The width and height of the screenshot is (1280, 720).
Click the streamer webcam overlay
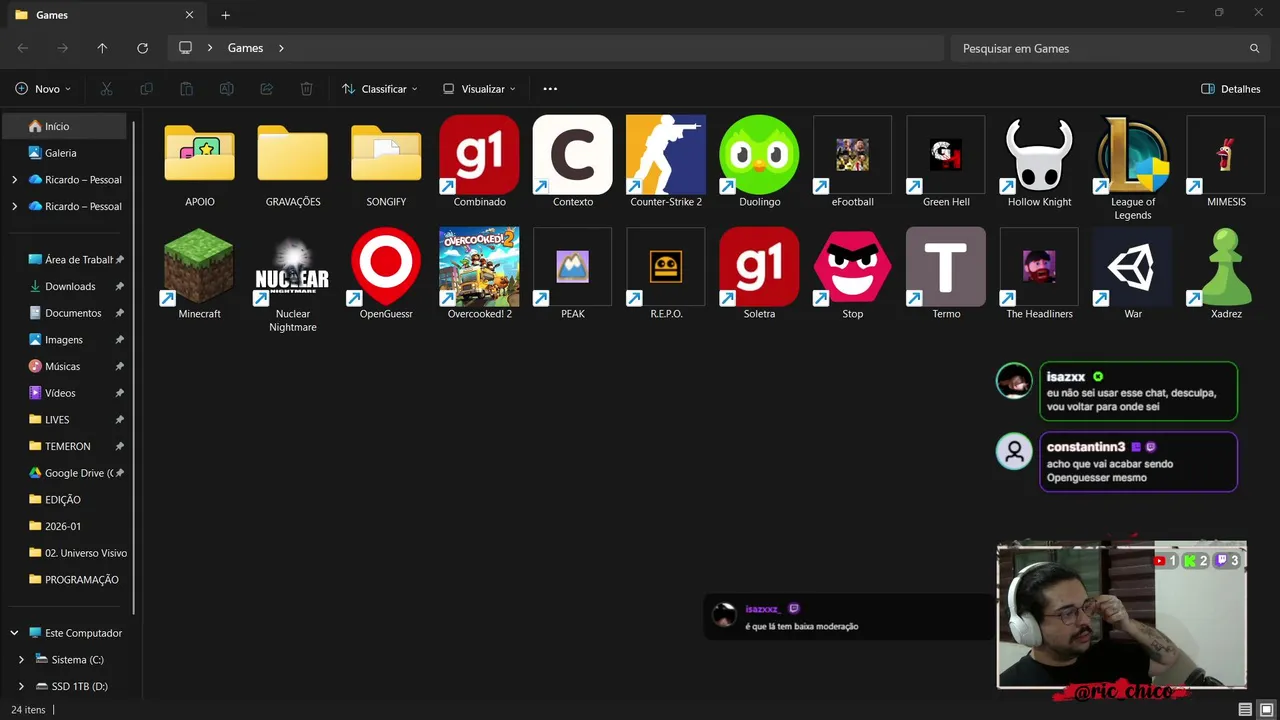[x=1122, y=616]
